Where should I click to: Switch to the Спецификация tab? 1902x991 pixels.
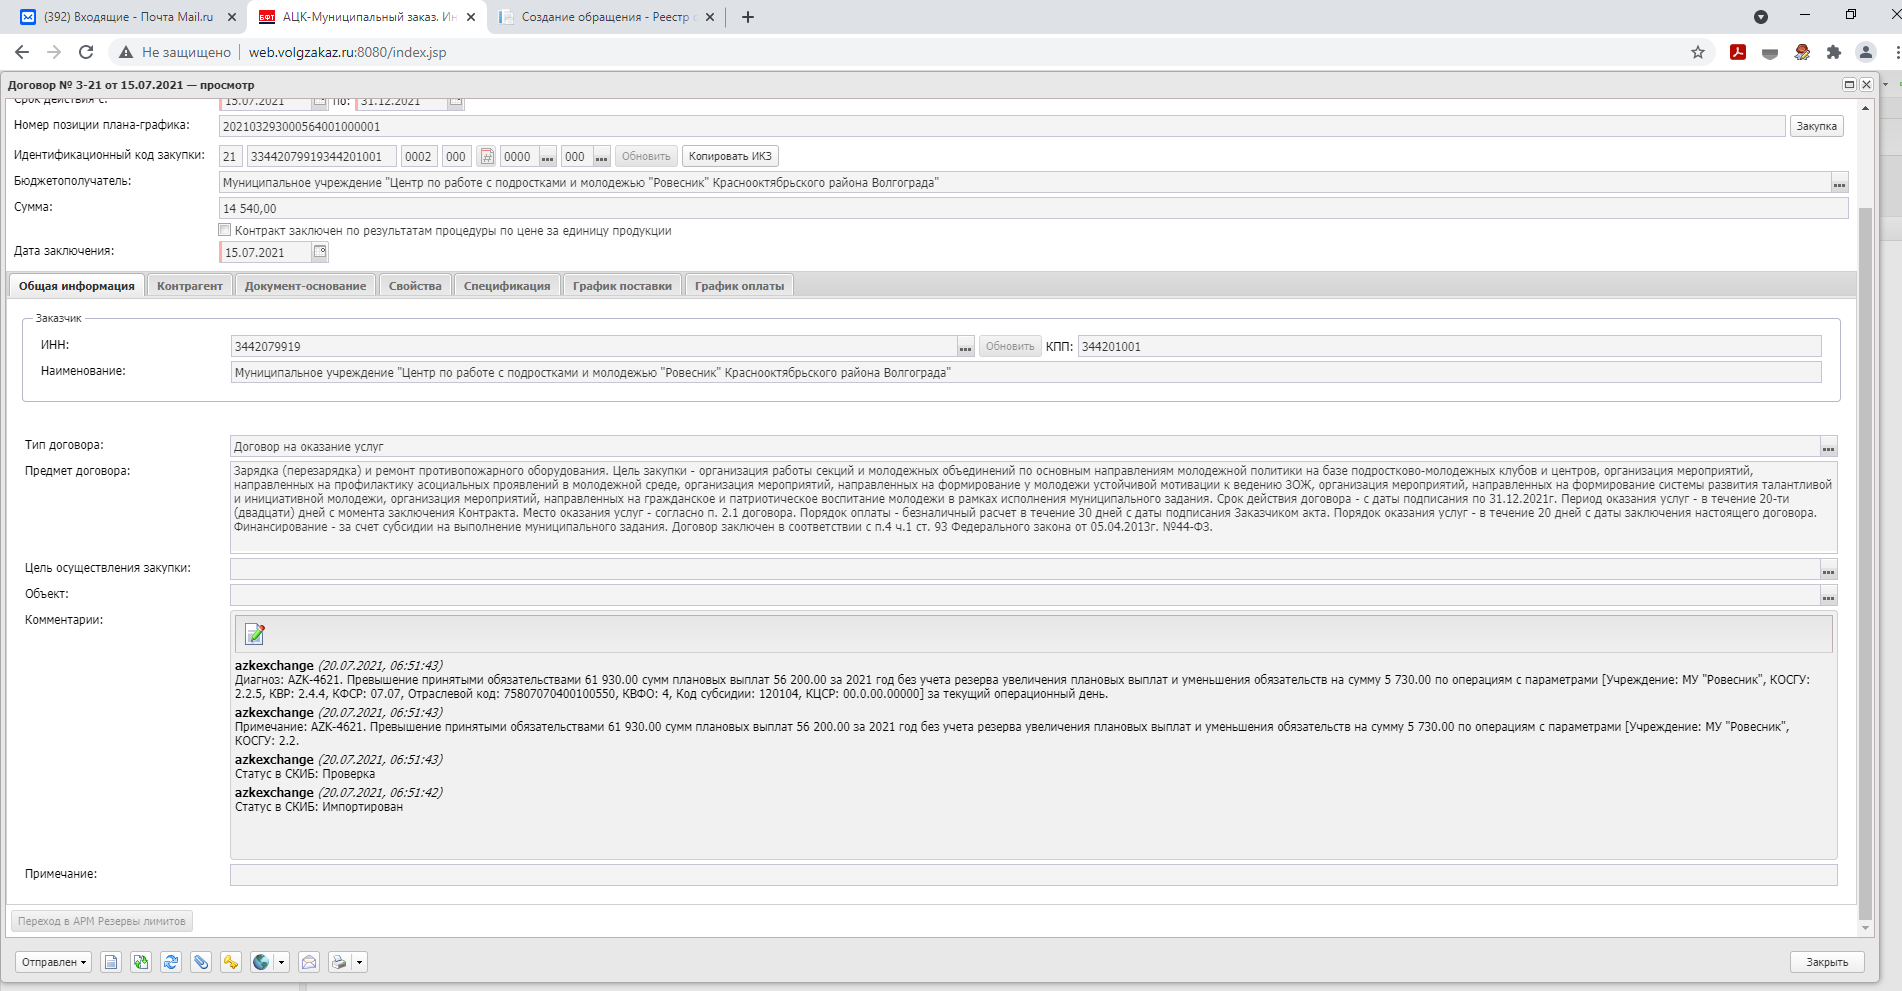[x=506, y=286]
